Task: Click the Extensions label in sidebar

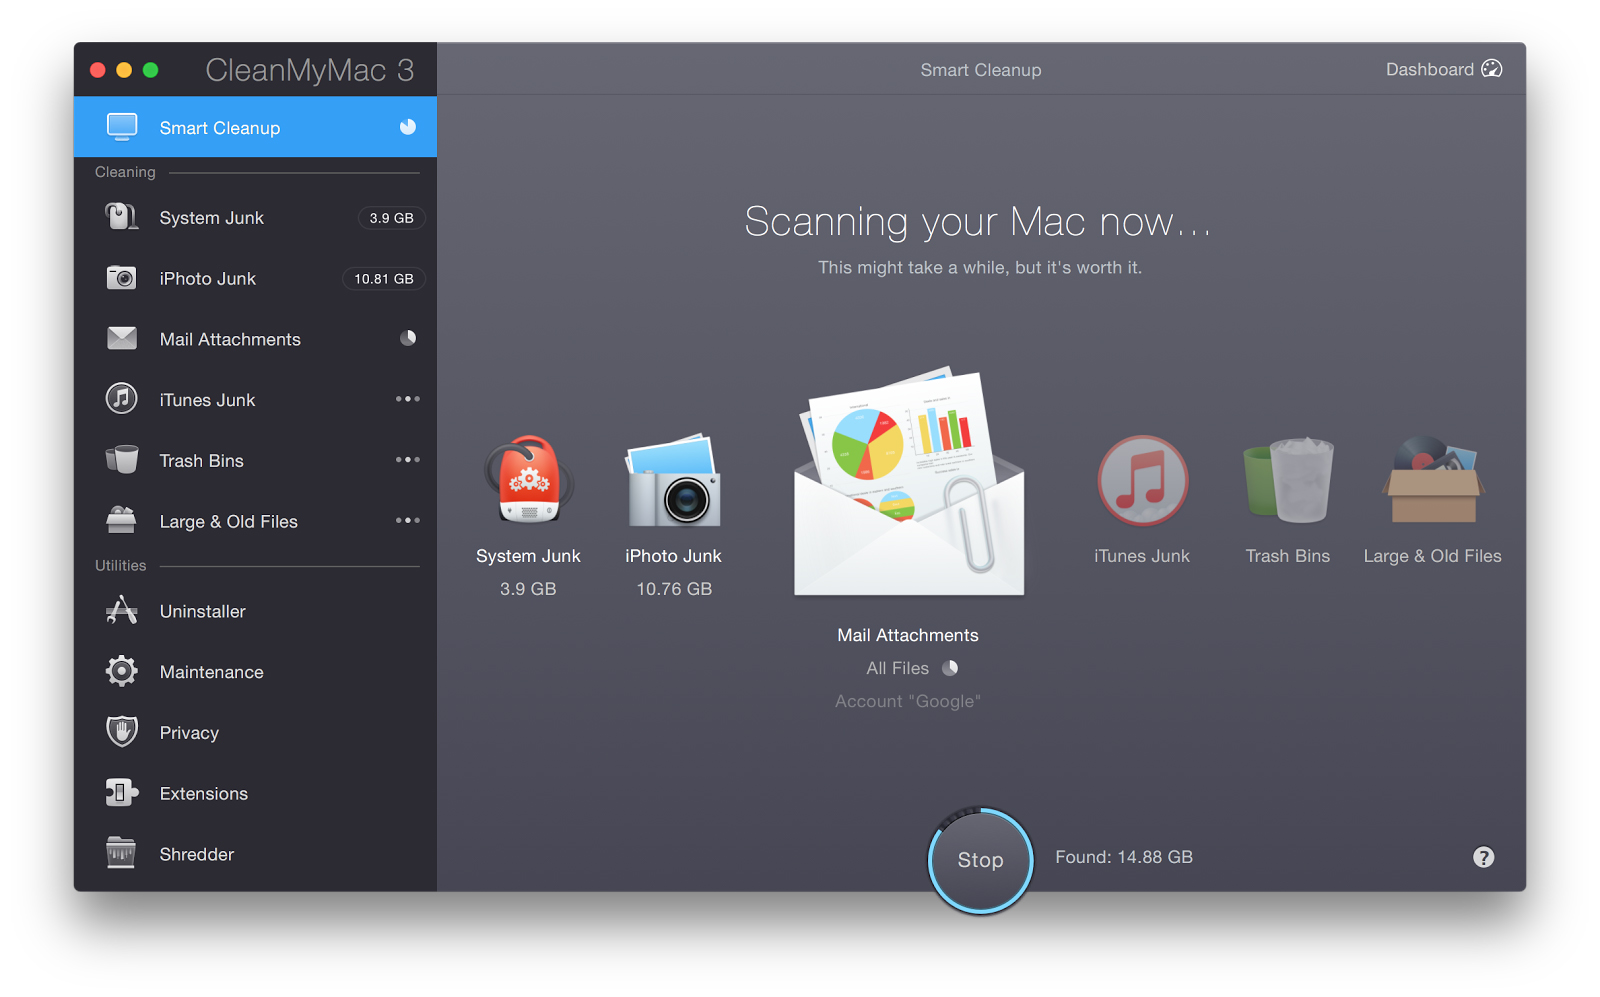Action: tap(204, 794)
